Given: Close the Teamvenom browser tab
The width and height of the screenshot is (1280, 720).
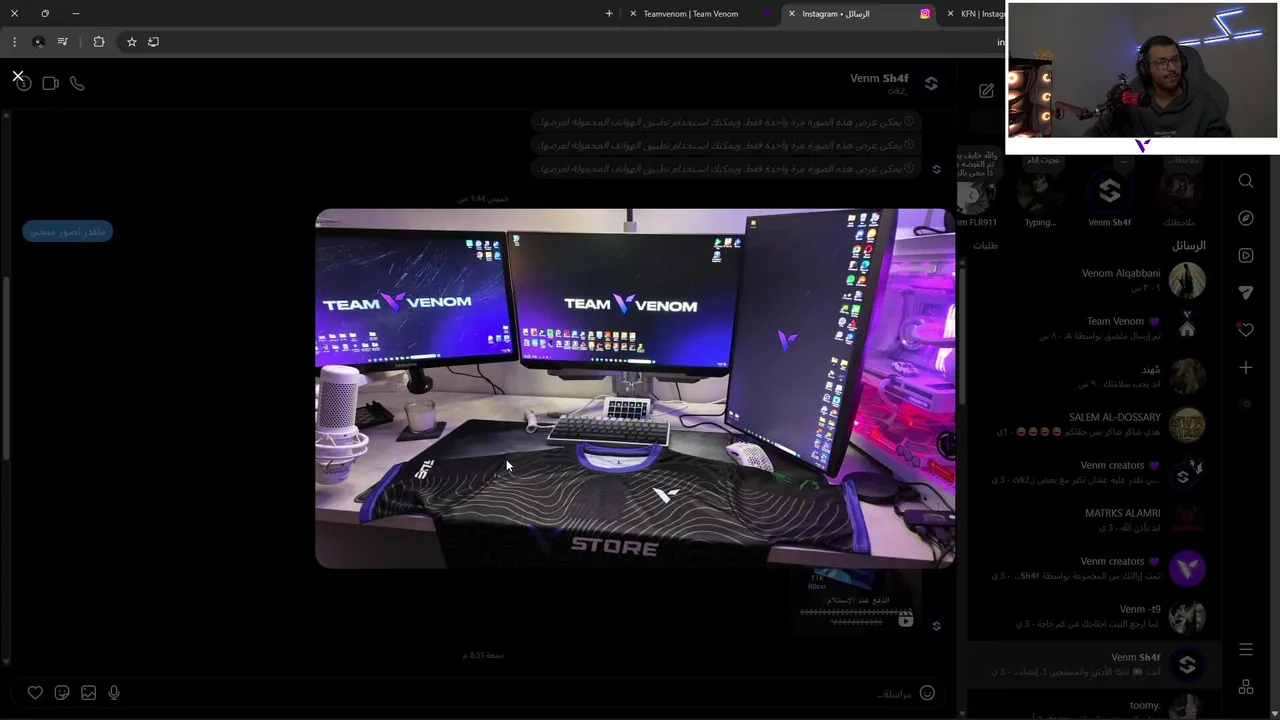Looking at the screenshot, I should pos(633,14).
